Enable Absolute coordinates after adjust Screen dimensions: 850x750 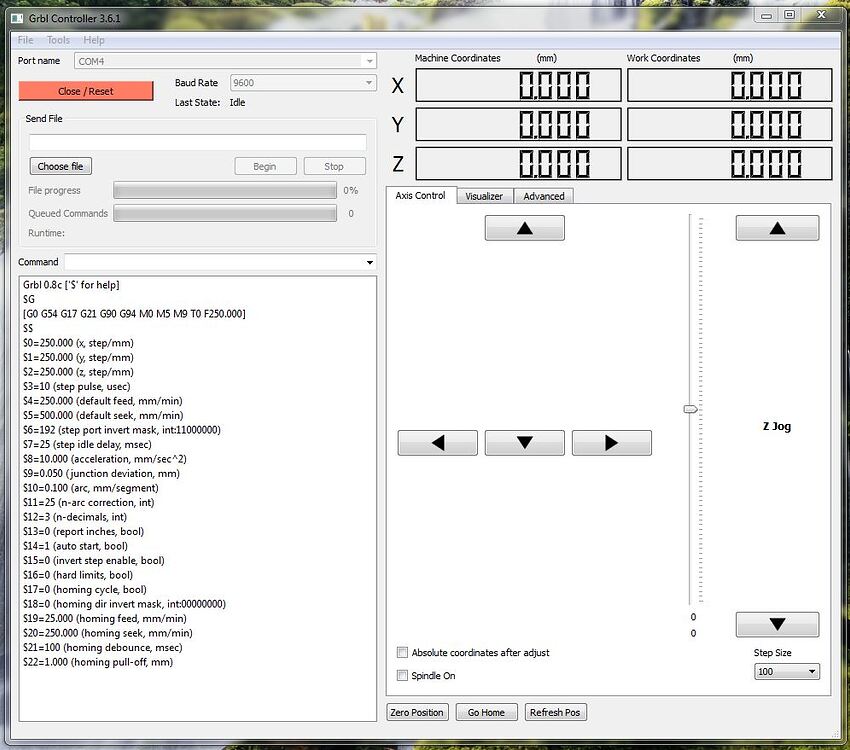tap(402, 652)
